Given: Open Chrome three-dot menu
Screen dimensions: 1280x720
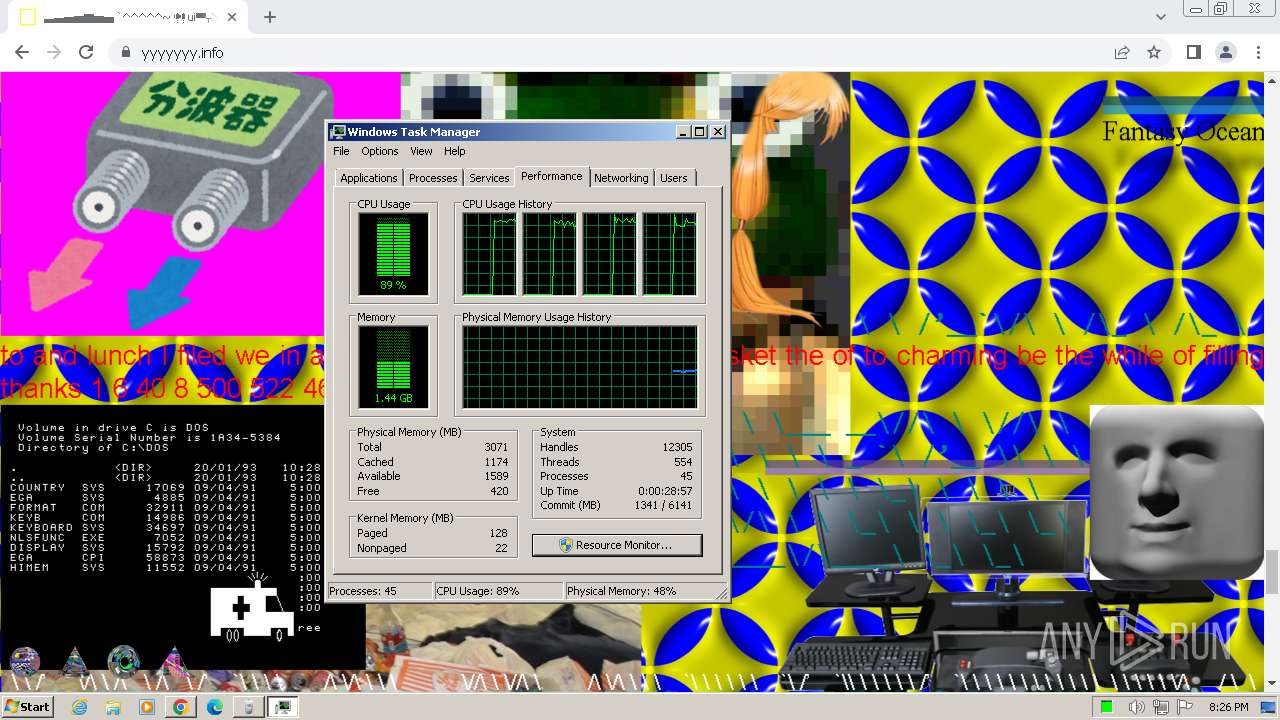Looking at the screenshot, I should 1258,53.
